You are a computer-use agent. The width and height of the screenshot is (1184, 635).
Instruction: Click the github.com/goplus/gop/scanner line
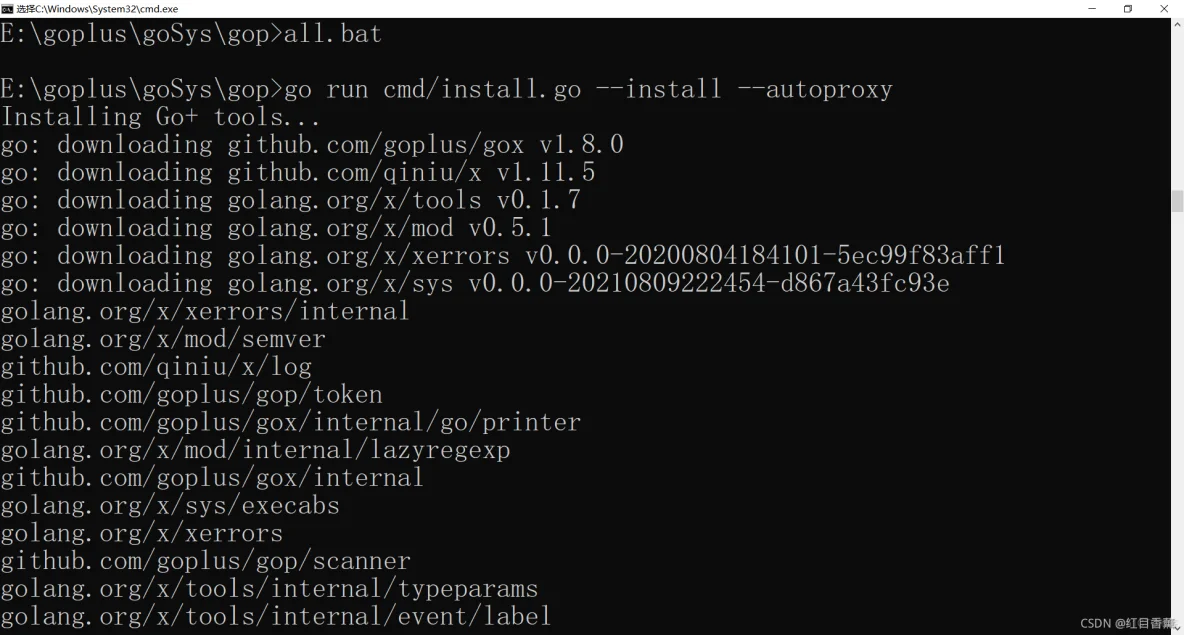tap(205, 561)
